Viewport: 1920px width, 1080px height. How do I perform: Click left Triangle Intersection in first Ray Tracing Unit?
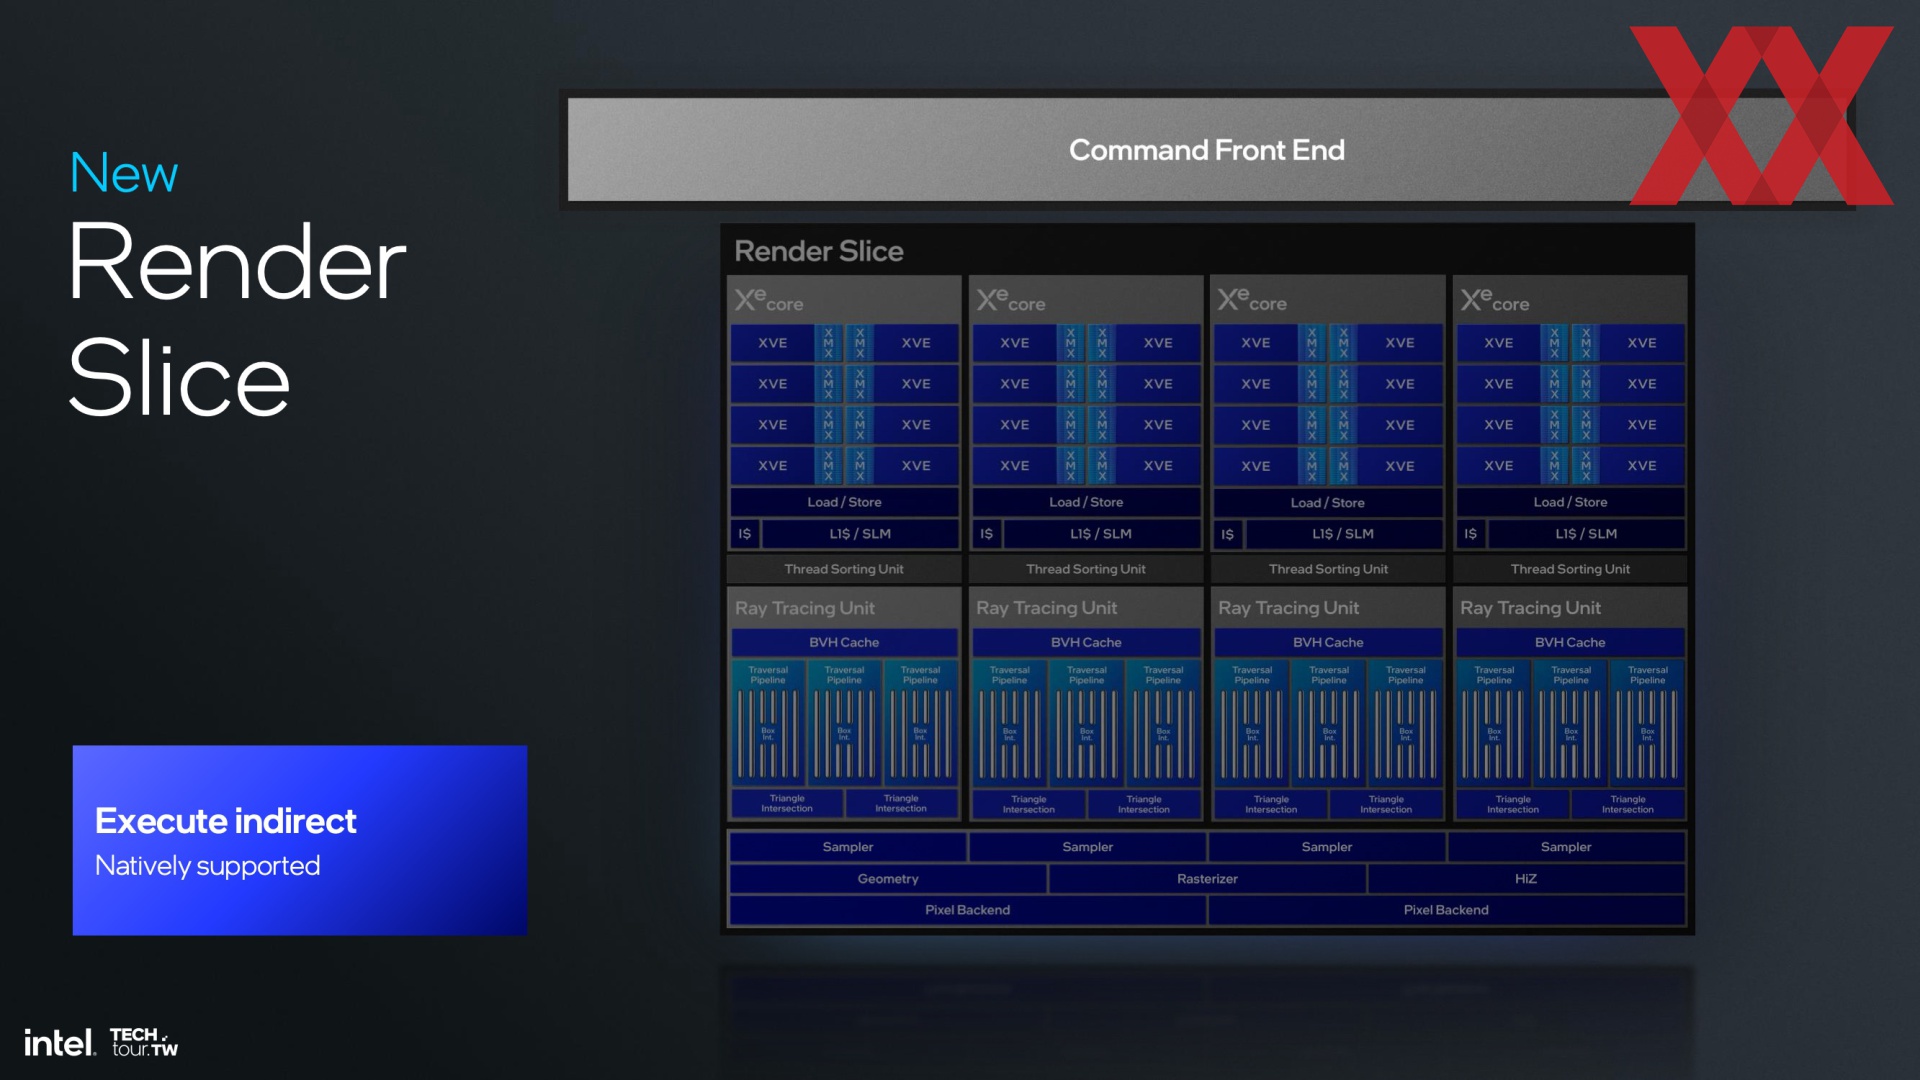pos(787,803)
